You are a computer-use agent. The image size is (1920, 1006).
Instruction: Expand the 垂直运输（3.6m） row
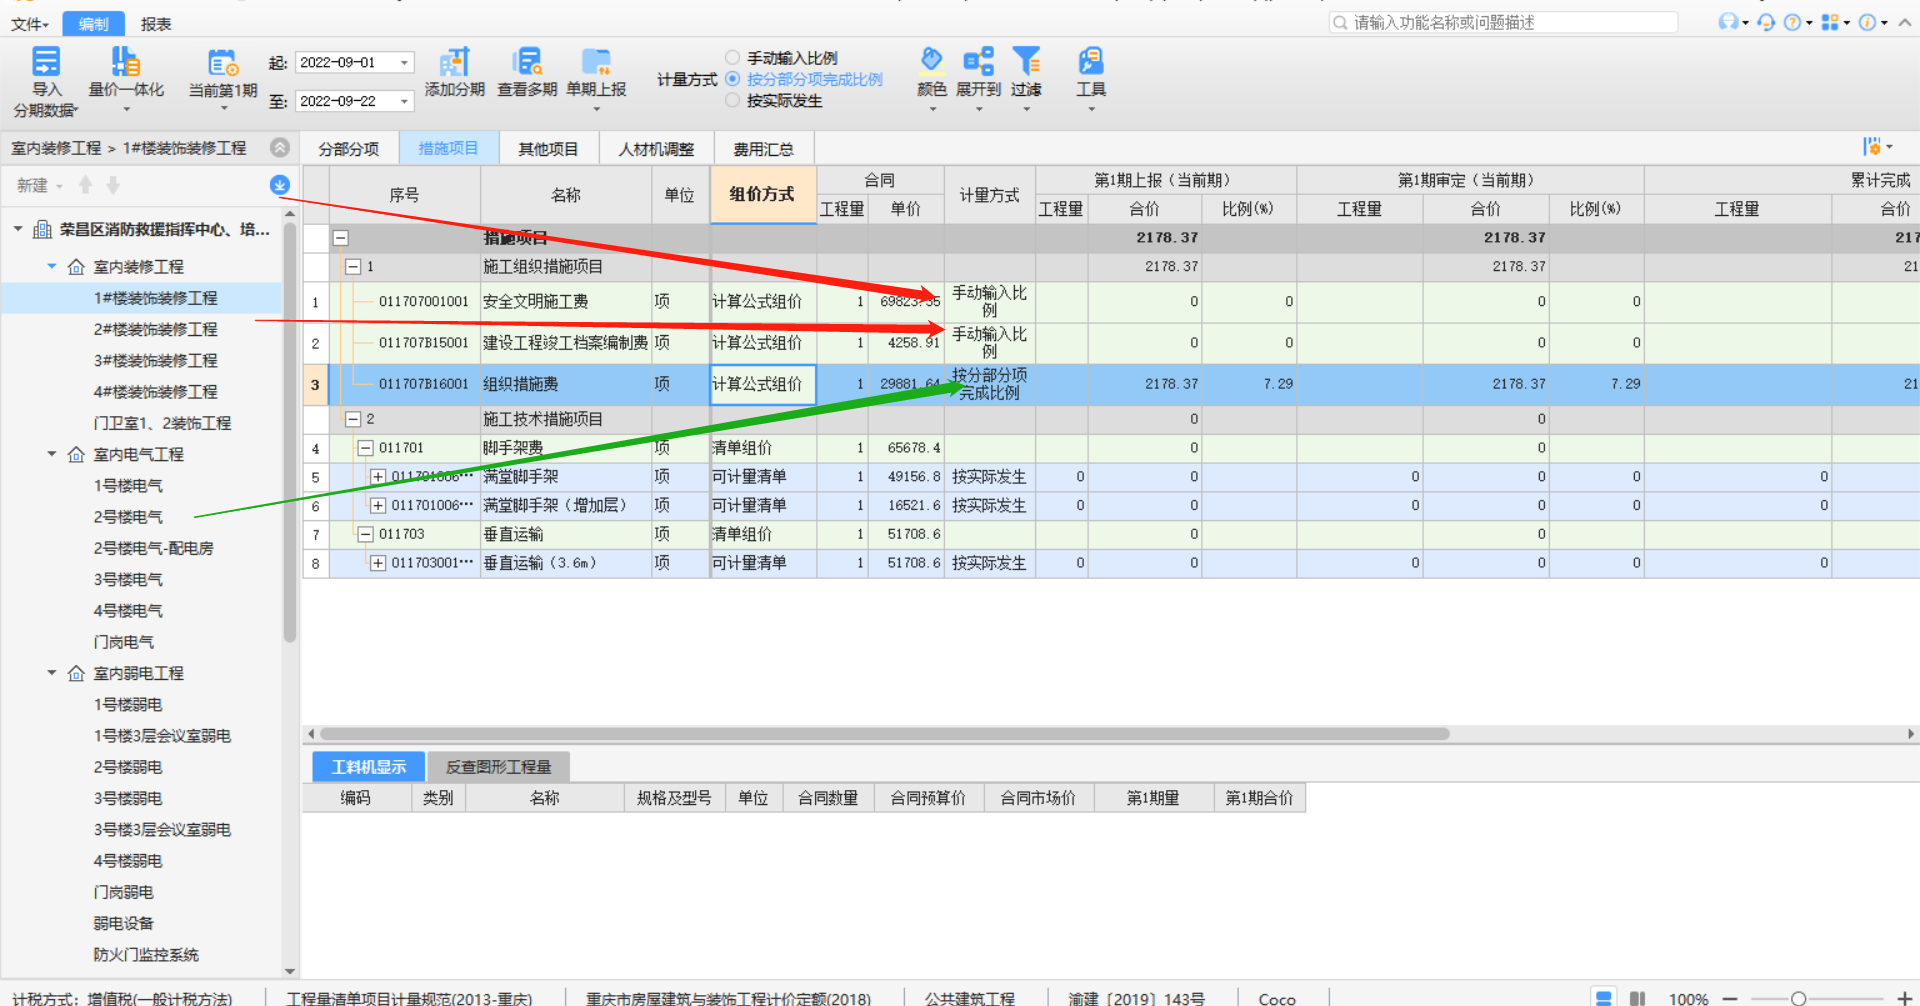pos(378,563)
